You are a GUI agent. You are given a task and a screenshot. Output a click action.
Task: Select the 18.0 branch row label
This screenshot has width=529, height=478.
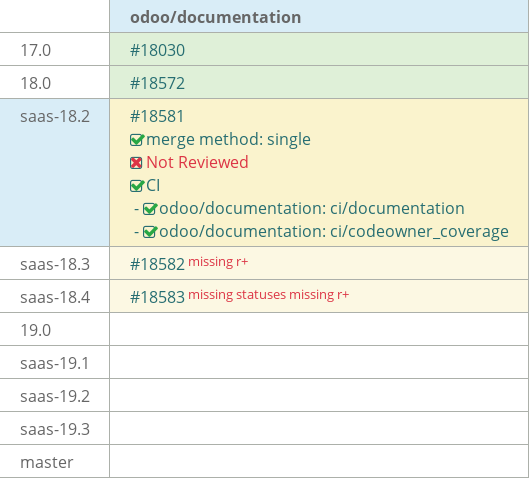tap(35, 83)
